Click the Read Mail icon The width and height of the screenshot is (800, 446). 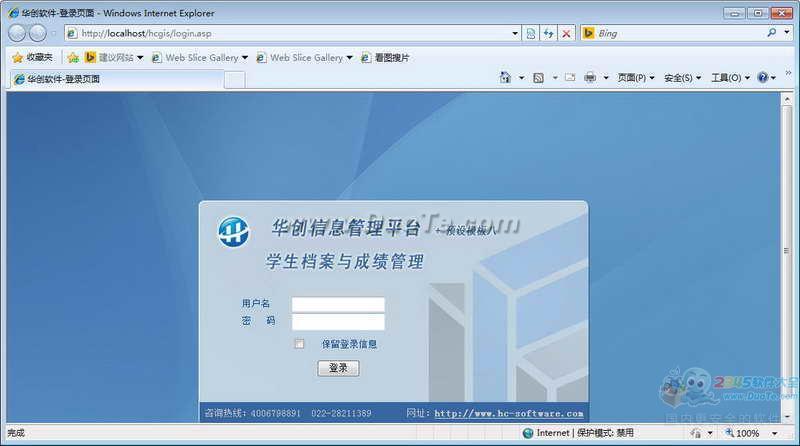point(570,78)
